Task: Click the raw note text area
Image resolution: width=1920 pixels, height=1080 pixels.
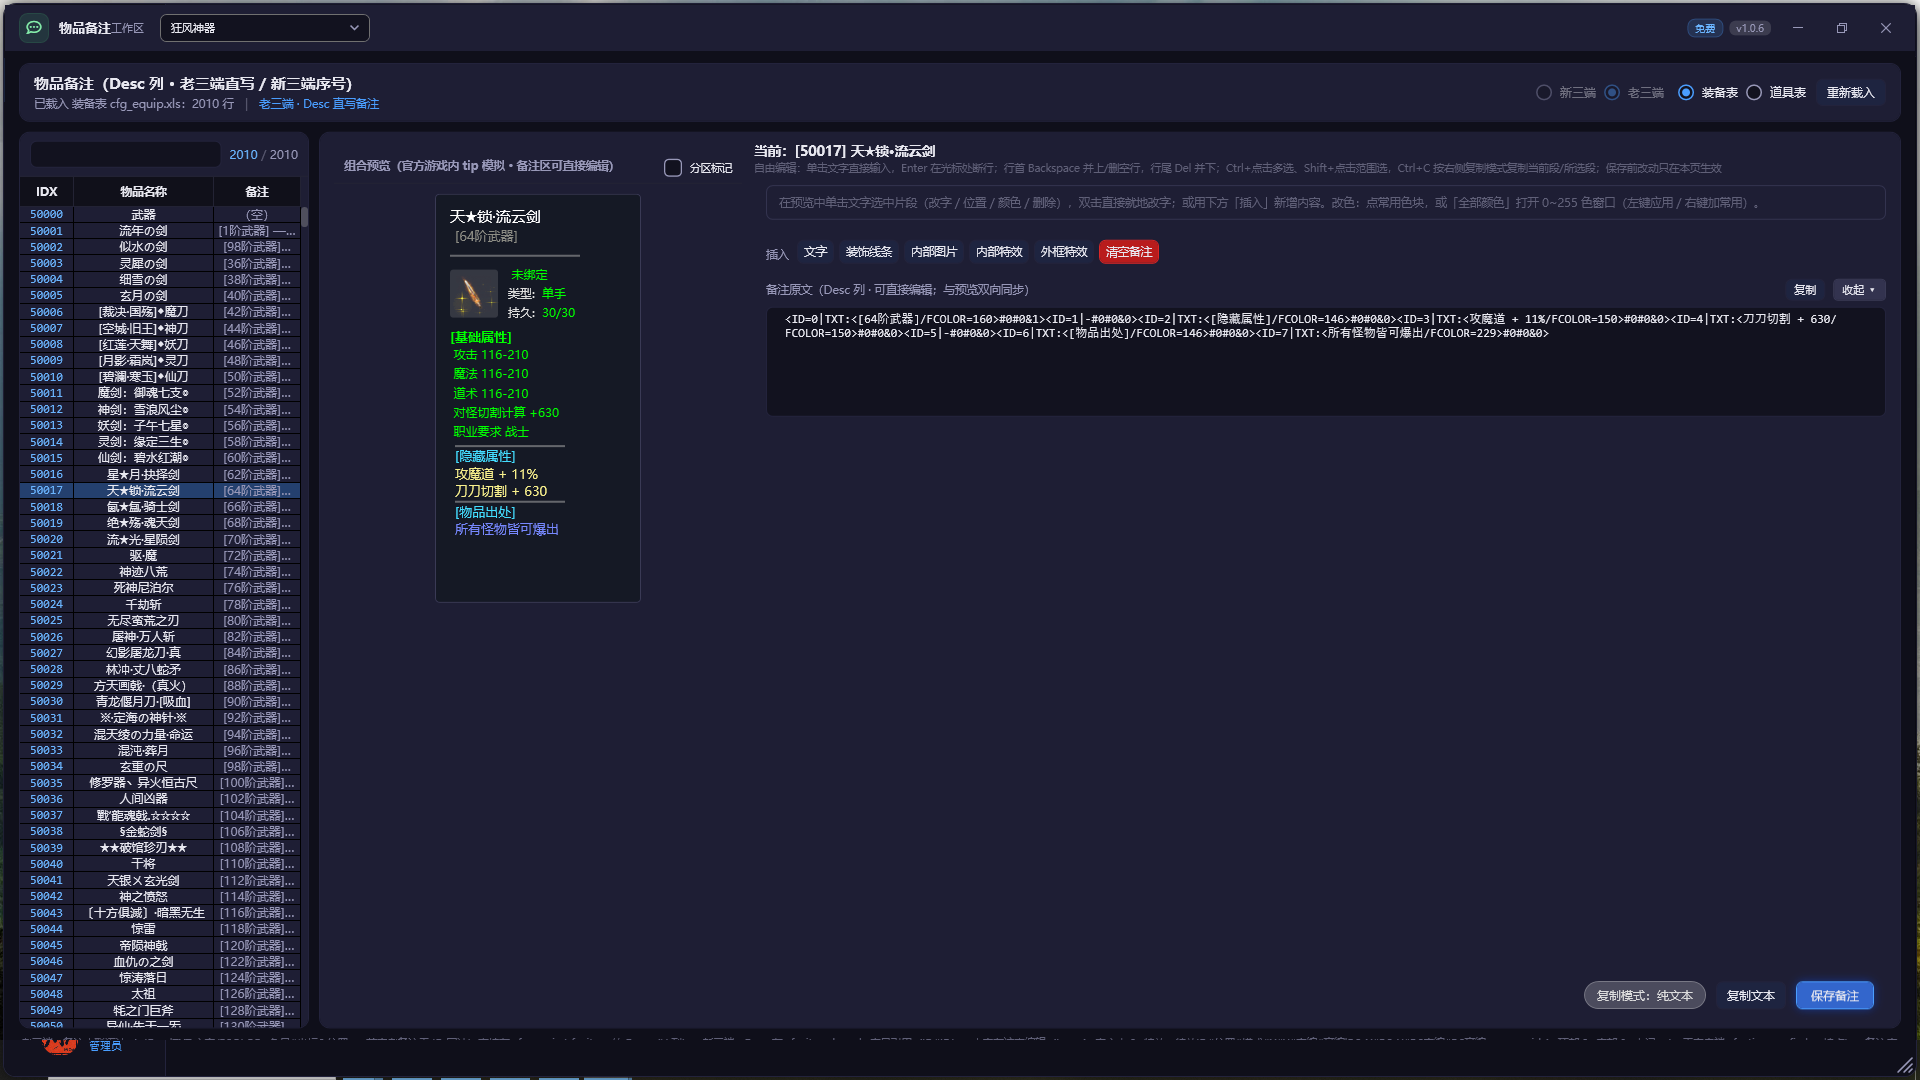Action: coord(1326,362)
